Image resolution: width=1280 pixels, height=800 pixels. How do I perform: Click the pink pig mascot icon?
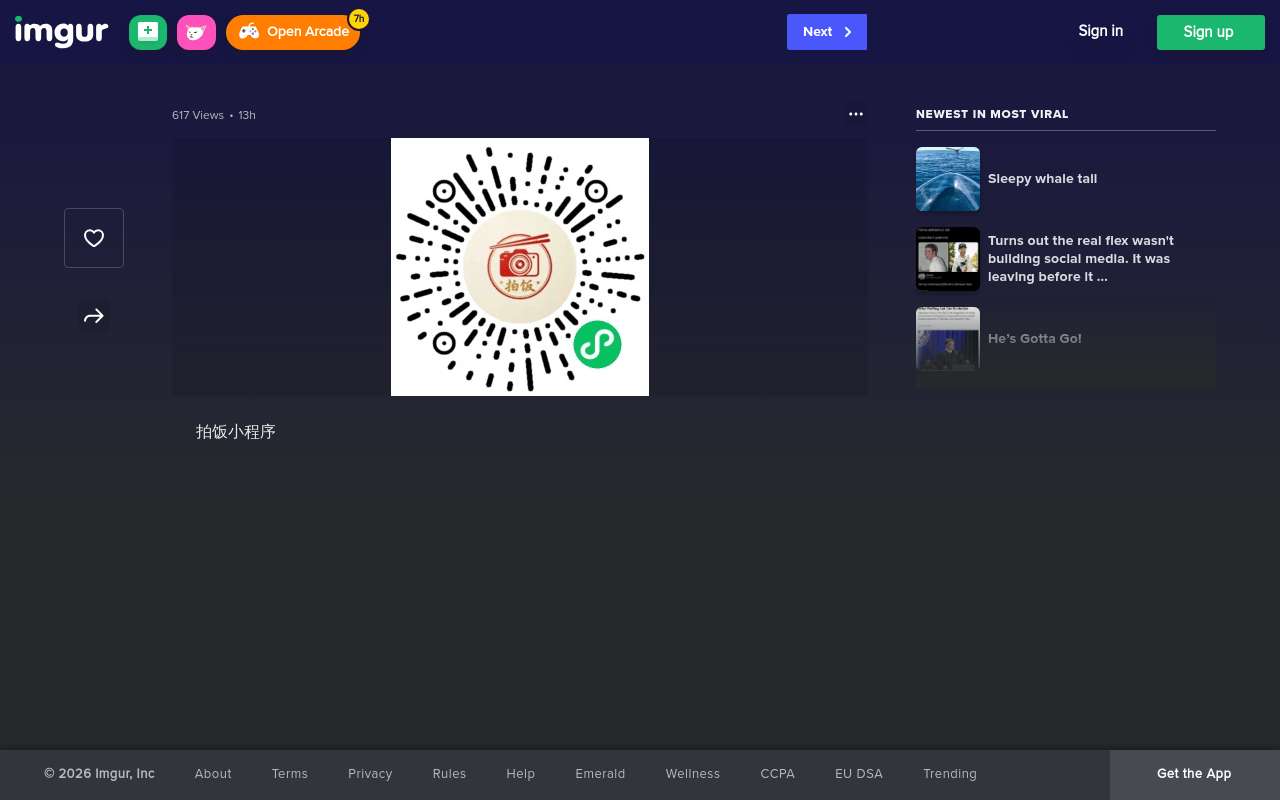pyautogui.click(x=196, y=32)
